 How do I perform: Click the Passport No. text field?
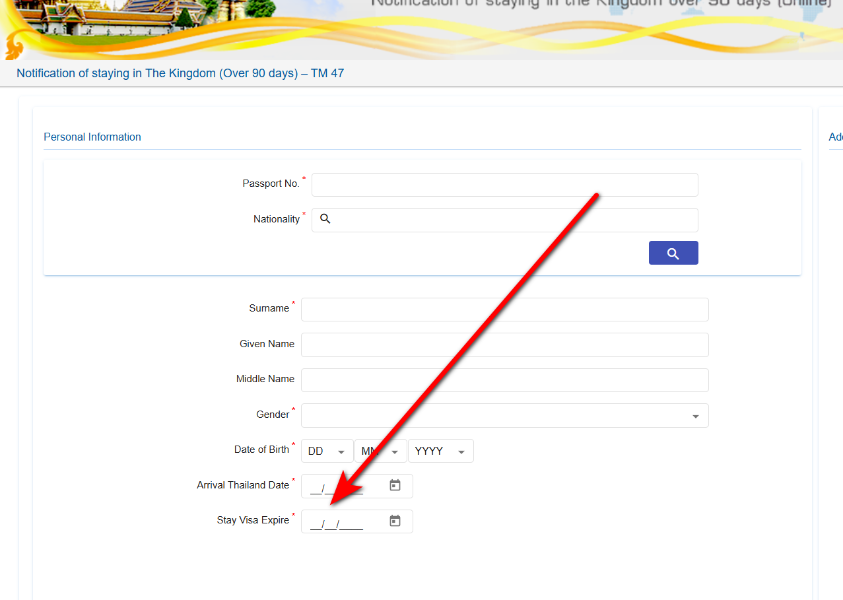tap(504, 185)
